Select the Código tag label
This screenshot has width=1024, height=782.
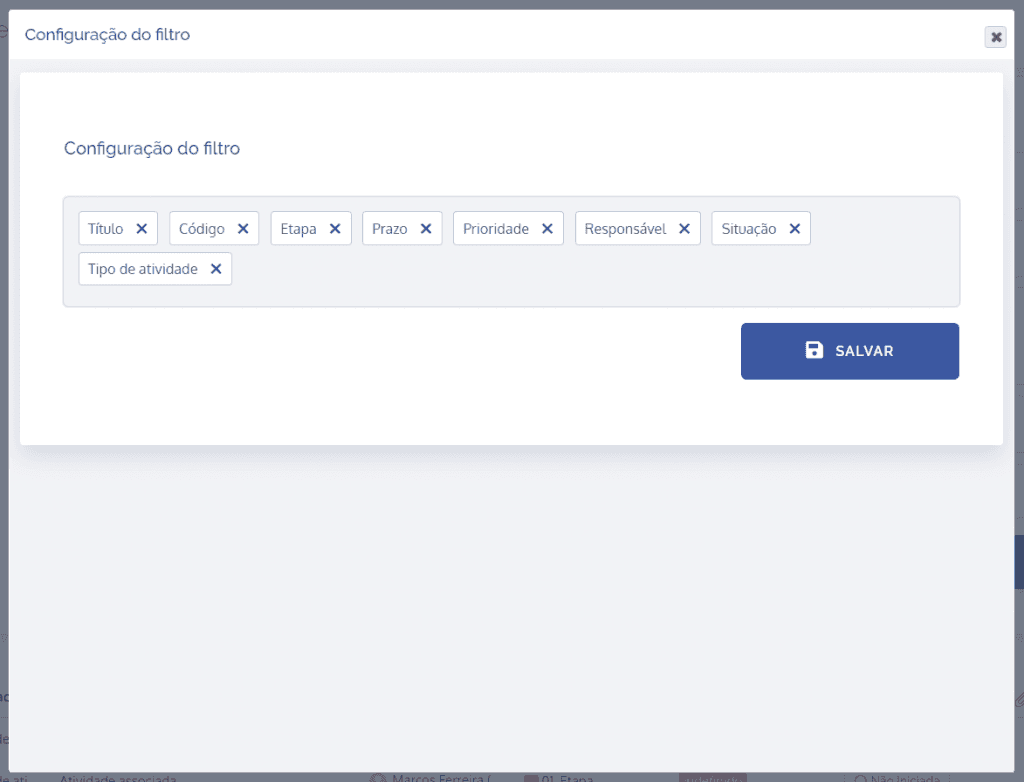[x=202, y=229]
